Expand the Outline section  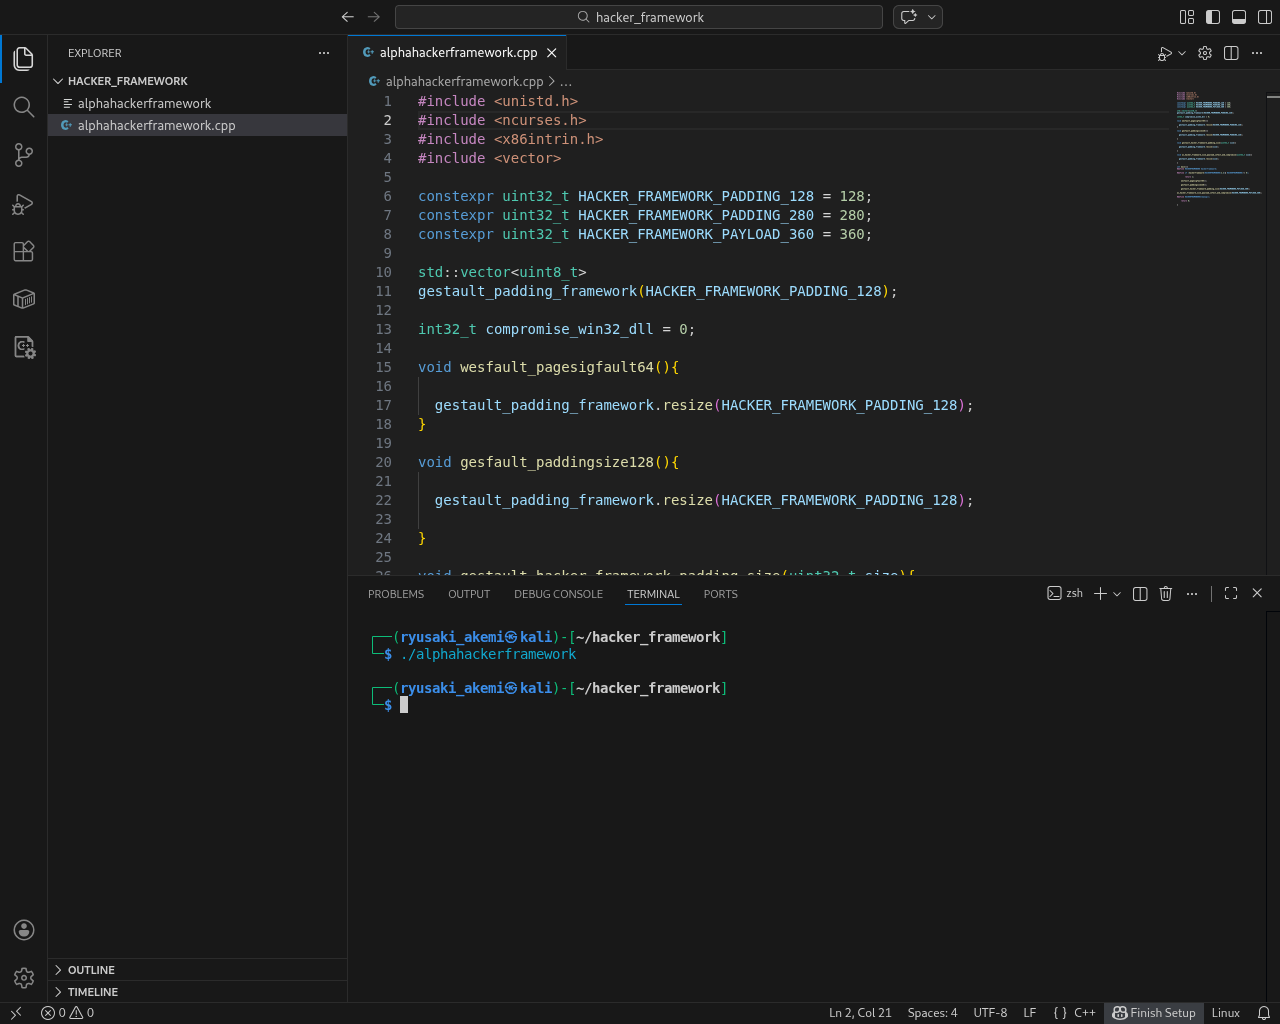(91, 970)
